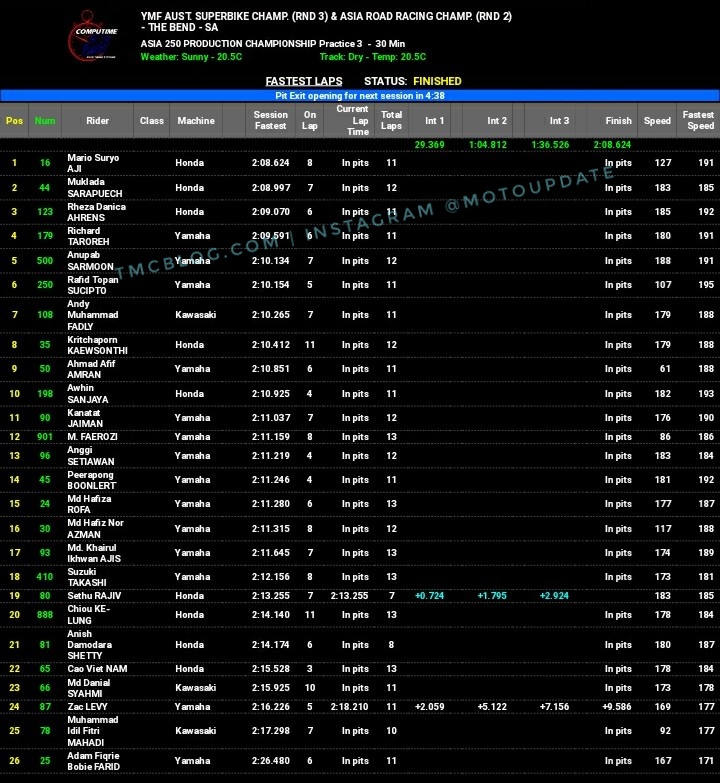
Task: Select rider Md Hafiza ROFA
Action: tap(89, 503)
